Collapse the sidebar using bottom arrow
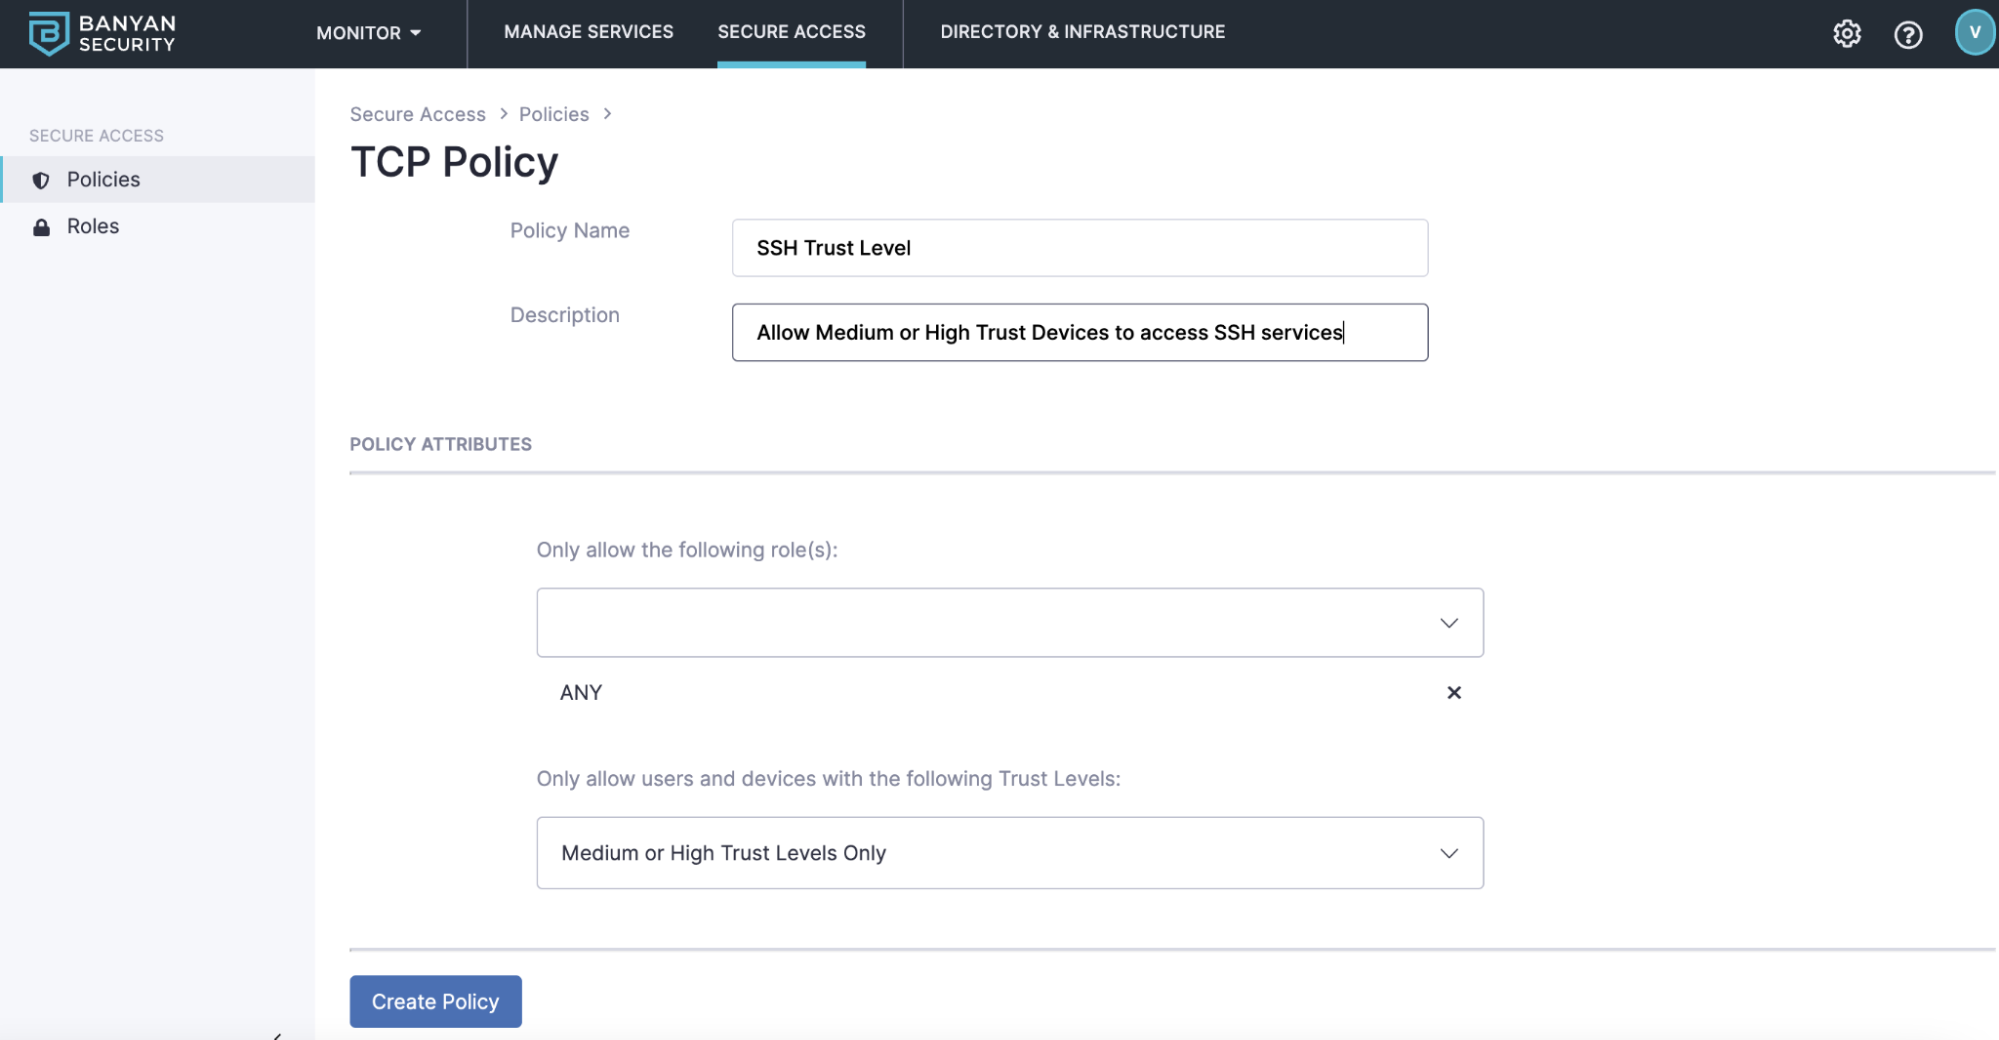1999x1040 pixels. pos(277,1035)
